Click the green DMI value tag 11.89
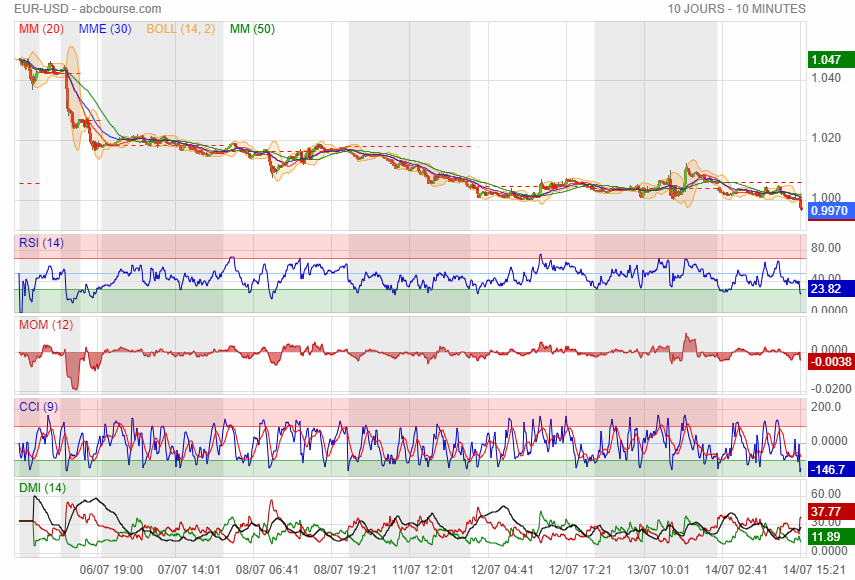 [x=831, y=536]
